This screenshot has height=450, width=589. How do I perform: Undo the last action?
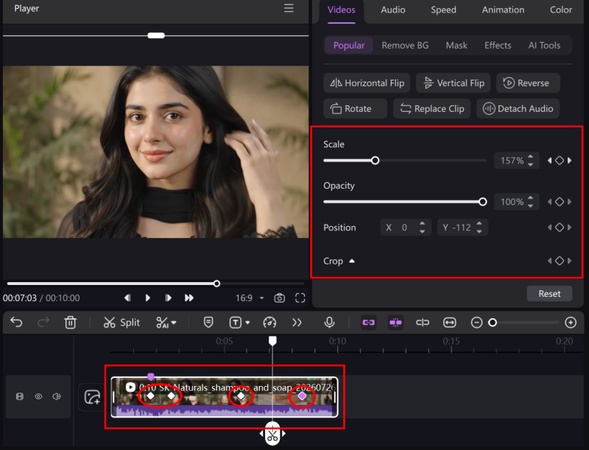pyautogui.click(x=17, y=322)
